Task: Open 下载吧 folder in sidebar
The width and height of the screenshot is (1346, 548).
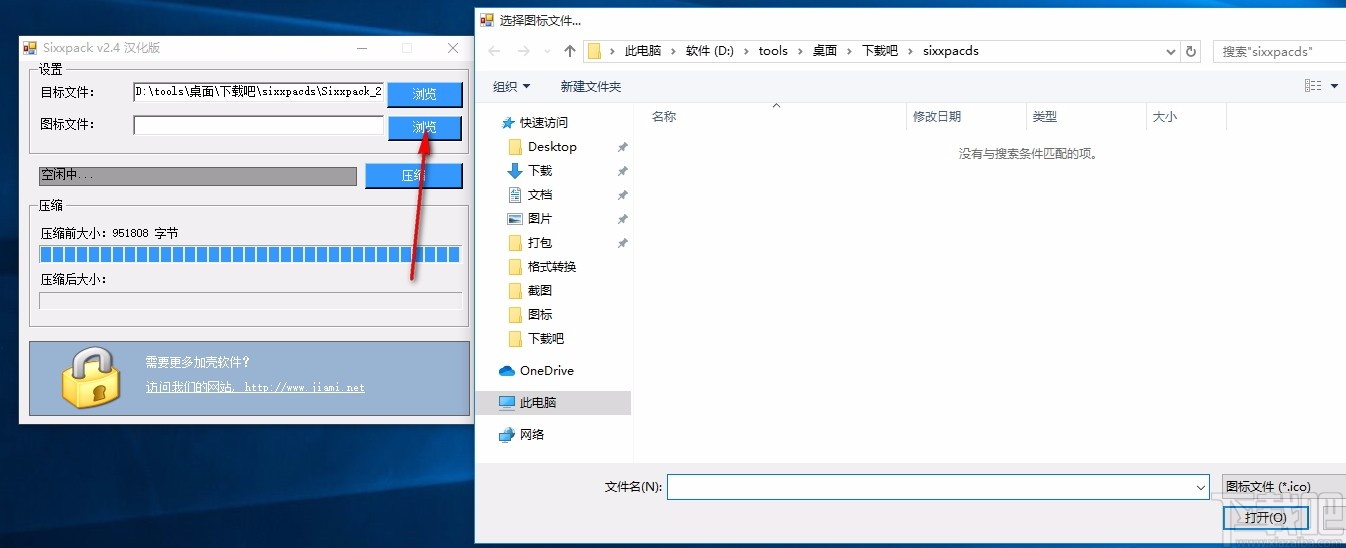Action: tap(546, 338)
